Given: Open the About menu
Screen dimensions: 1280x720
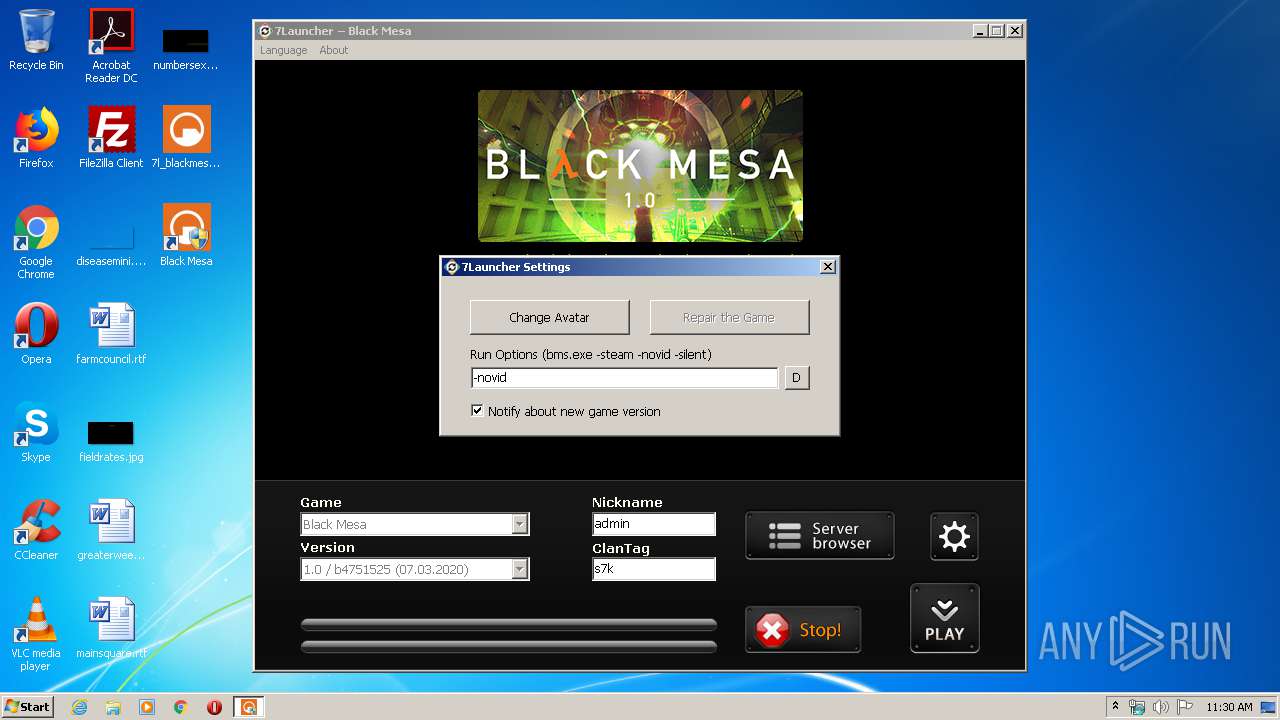Looking at the screenshot, I should tap(334, 50).
